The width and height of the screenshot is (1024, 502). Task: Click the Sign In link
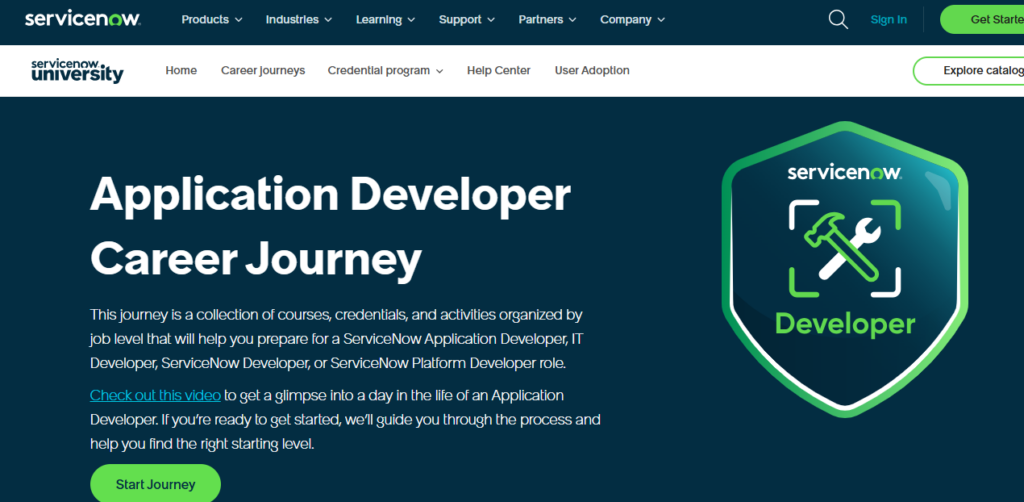click(888, 19)
